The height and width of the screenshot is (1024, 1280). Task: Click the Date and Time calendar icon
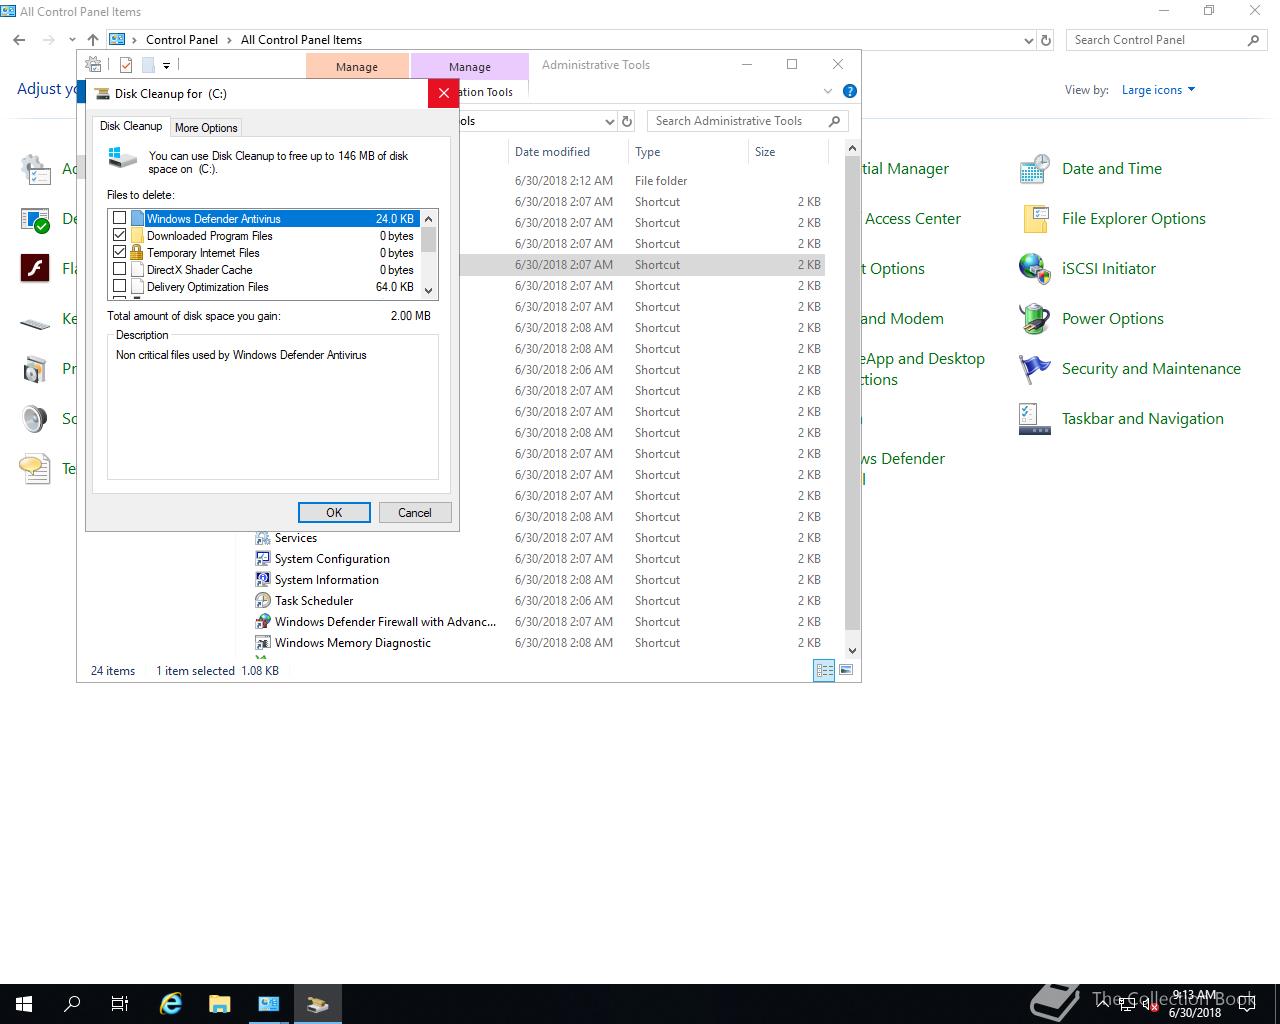point(1034,169)
